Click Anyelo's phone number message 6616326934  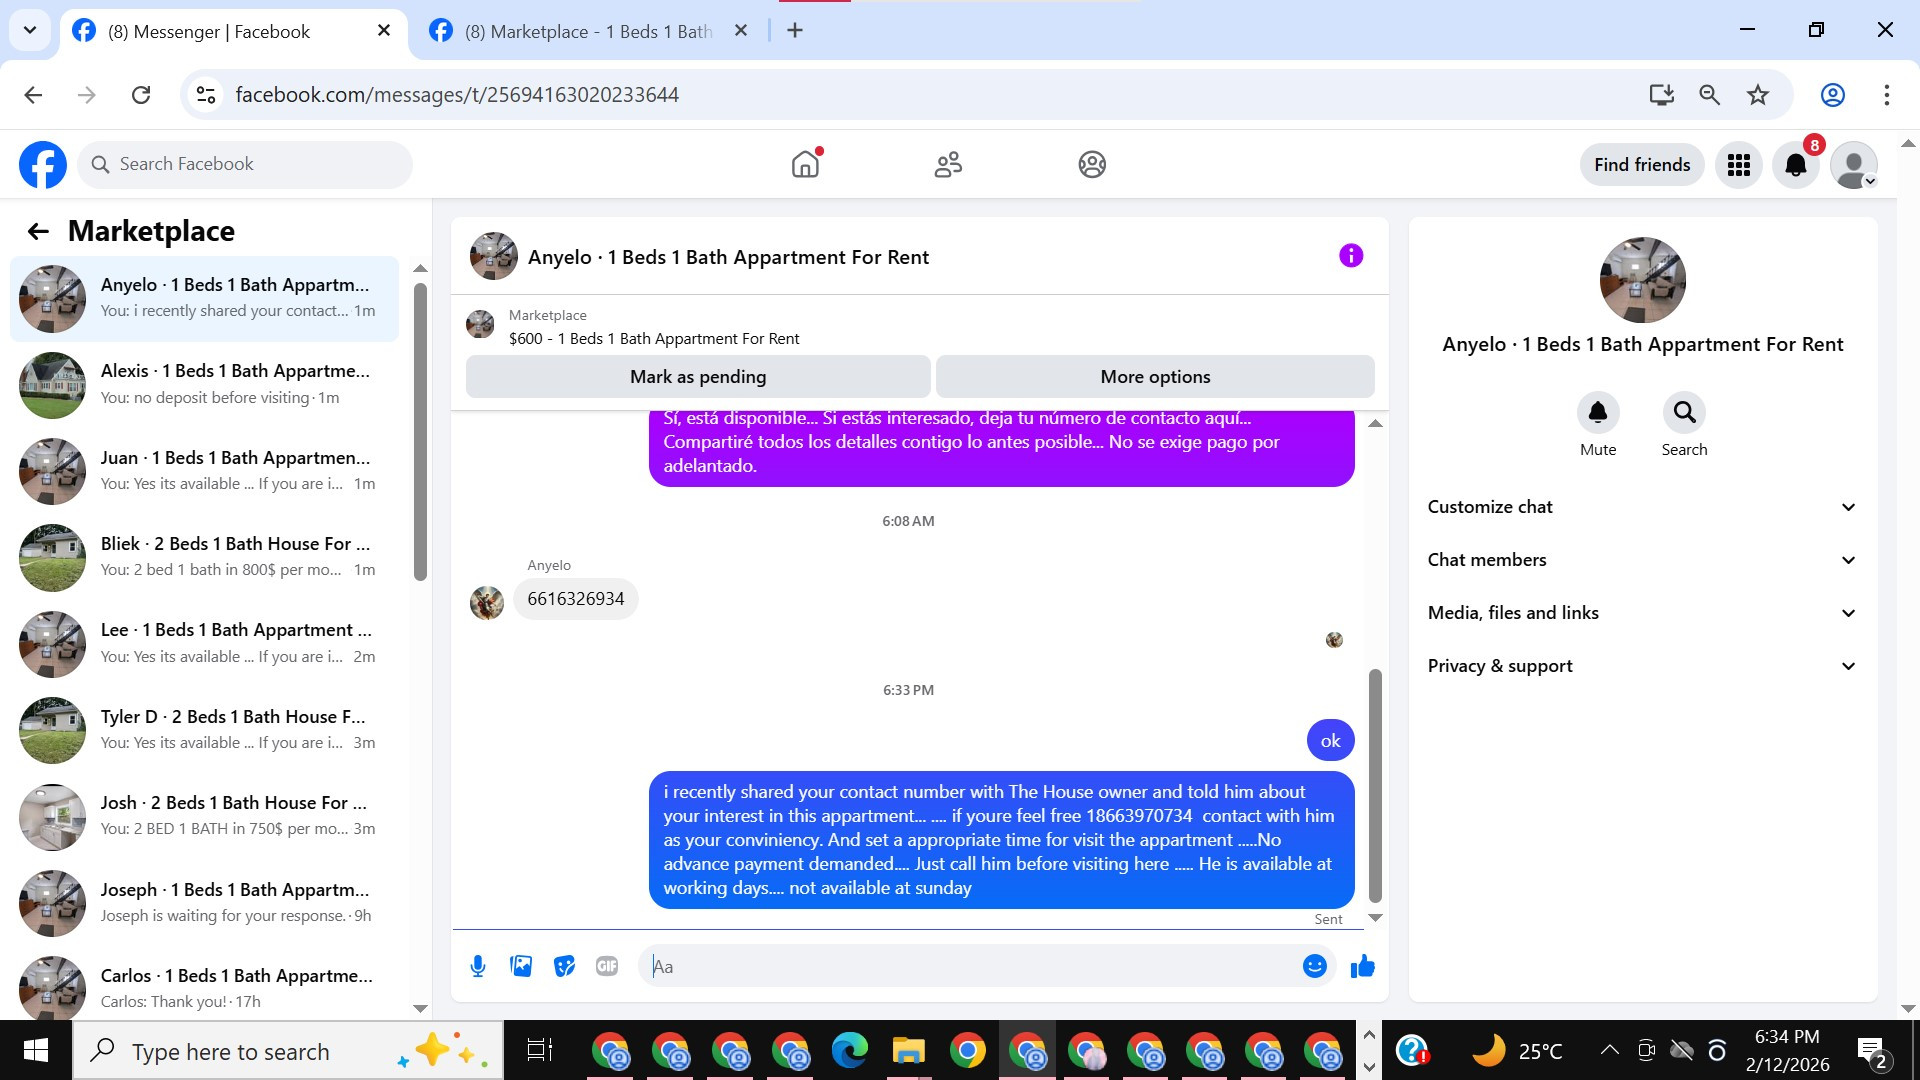[x=576, y=599]
